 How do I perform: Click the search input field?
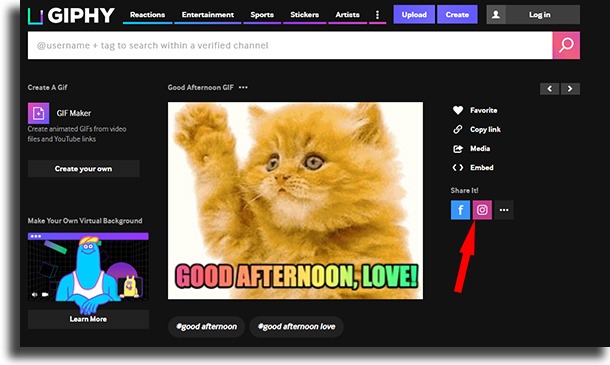[x=290, y=46]
